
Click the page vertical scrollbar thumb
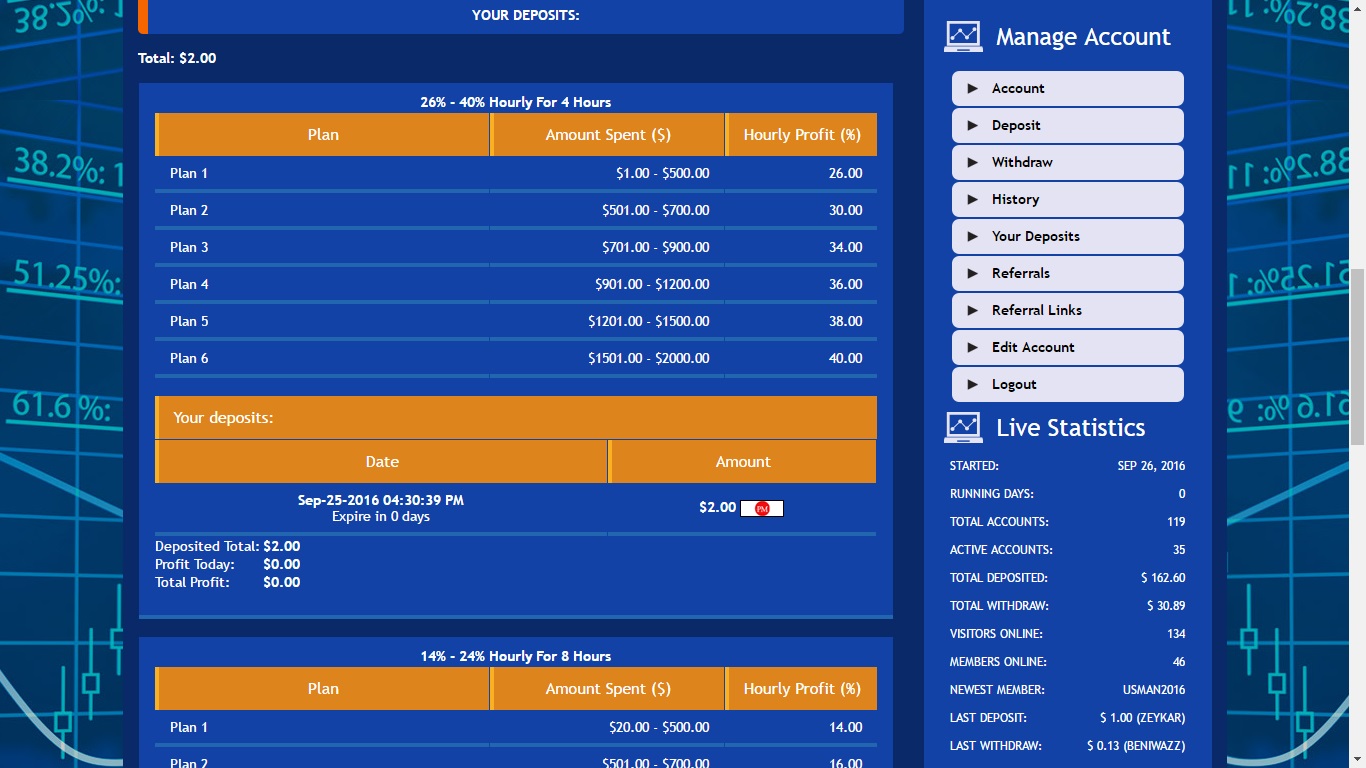[x=1357, y=355]
